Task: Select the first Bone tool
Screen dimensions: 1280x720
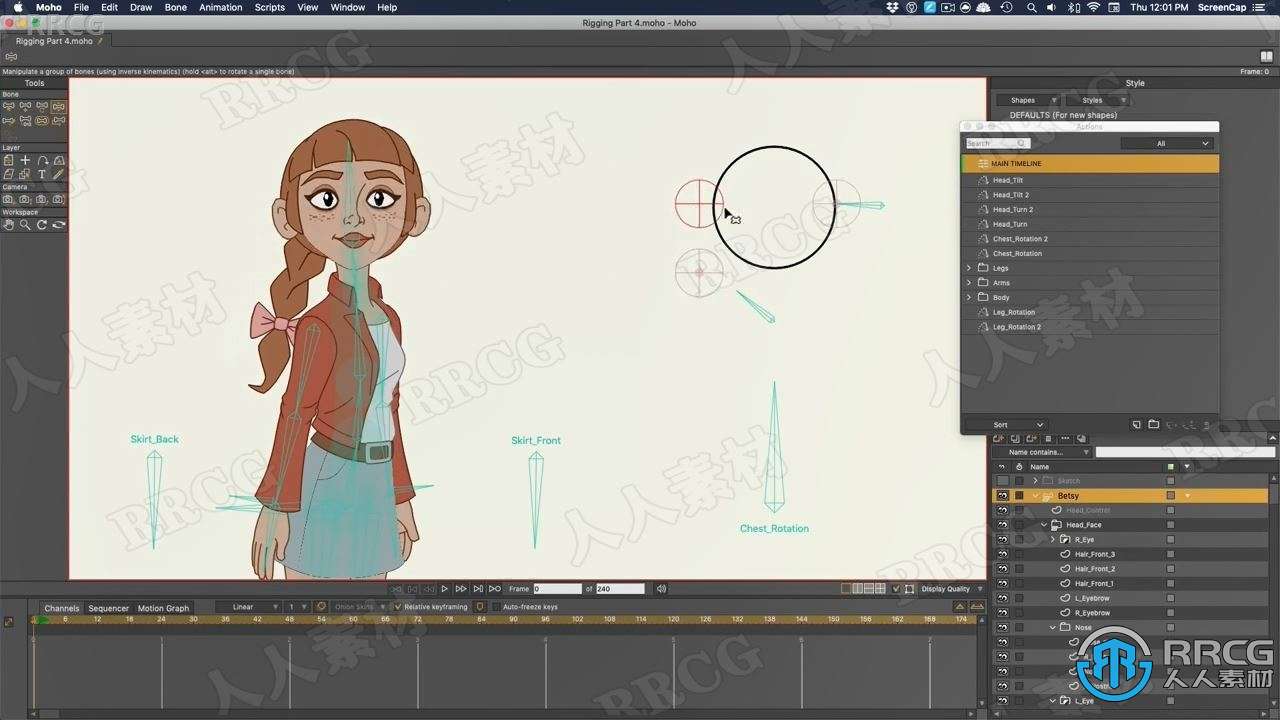Action: 8,106
